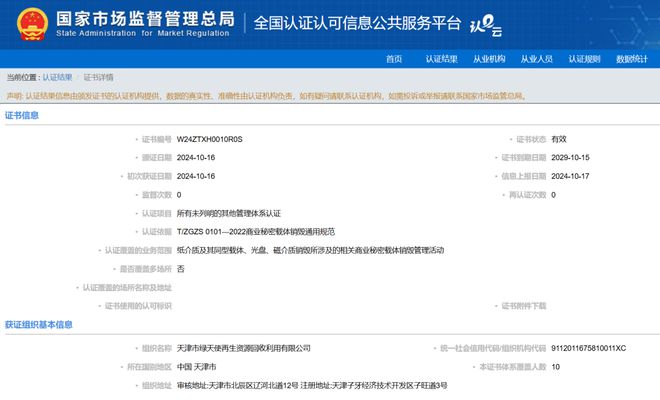Click the organization address text 审核地址
The width and height of the screenshot is (660, 400).
312,385
